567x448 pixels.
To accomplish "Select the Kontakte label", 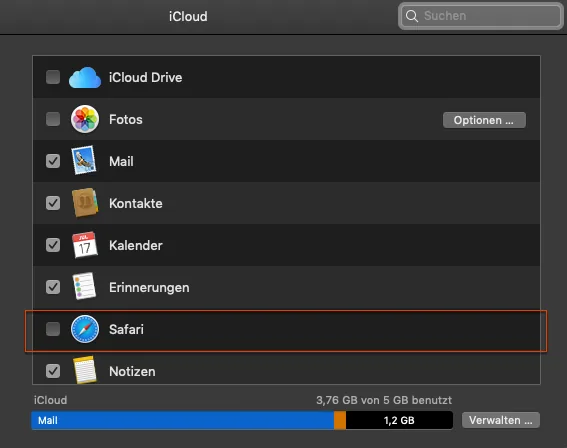I will pos(136,203).
